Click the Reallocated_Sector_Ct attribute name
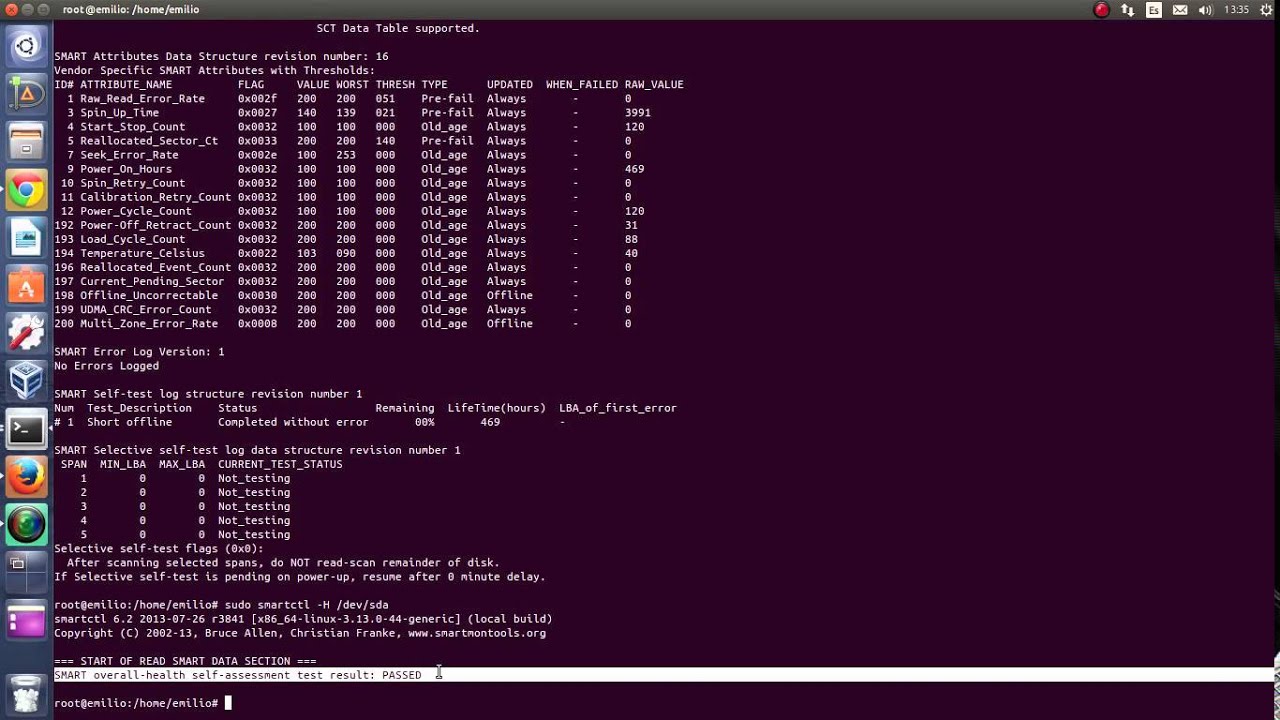1280x720 pixels. point(149,141)
